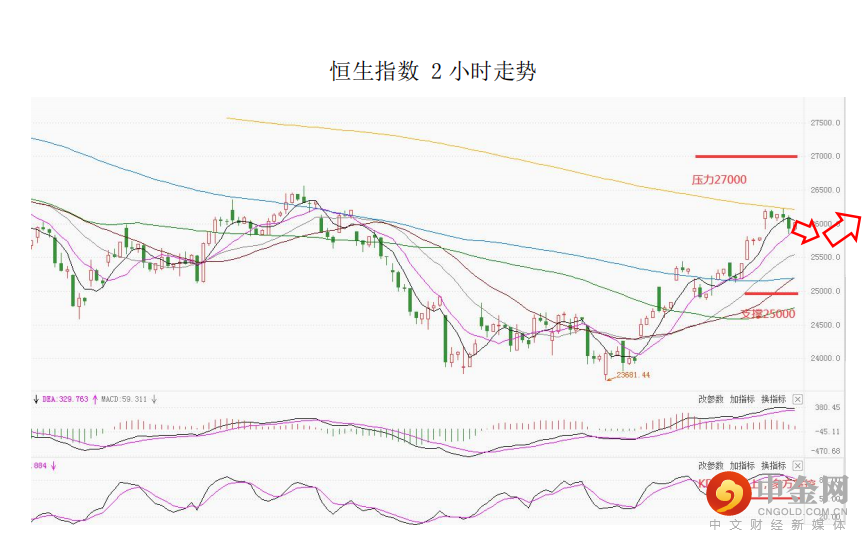This screenshot has height=543, width=863.
Task: Click the pink up arrow after DEA value
Action: click(x=96, y=398)
